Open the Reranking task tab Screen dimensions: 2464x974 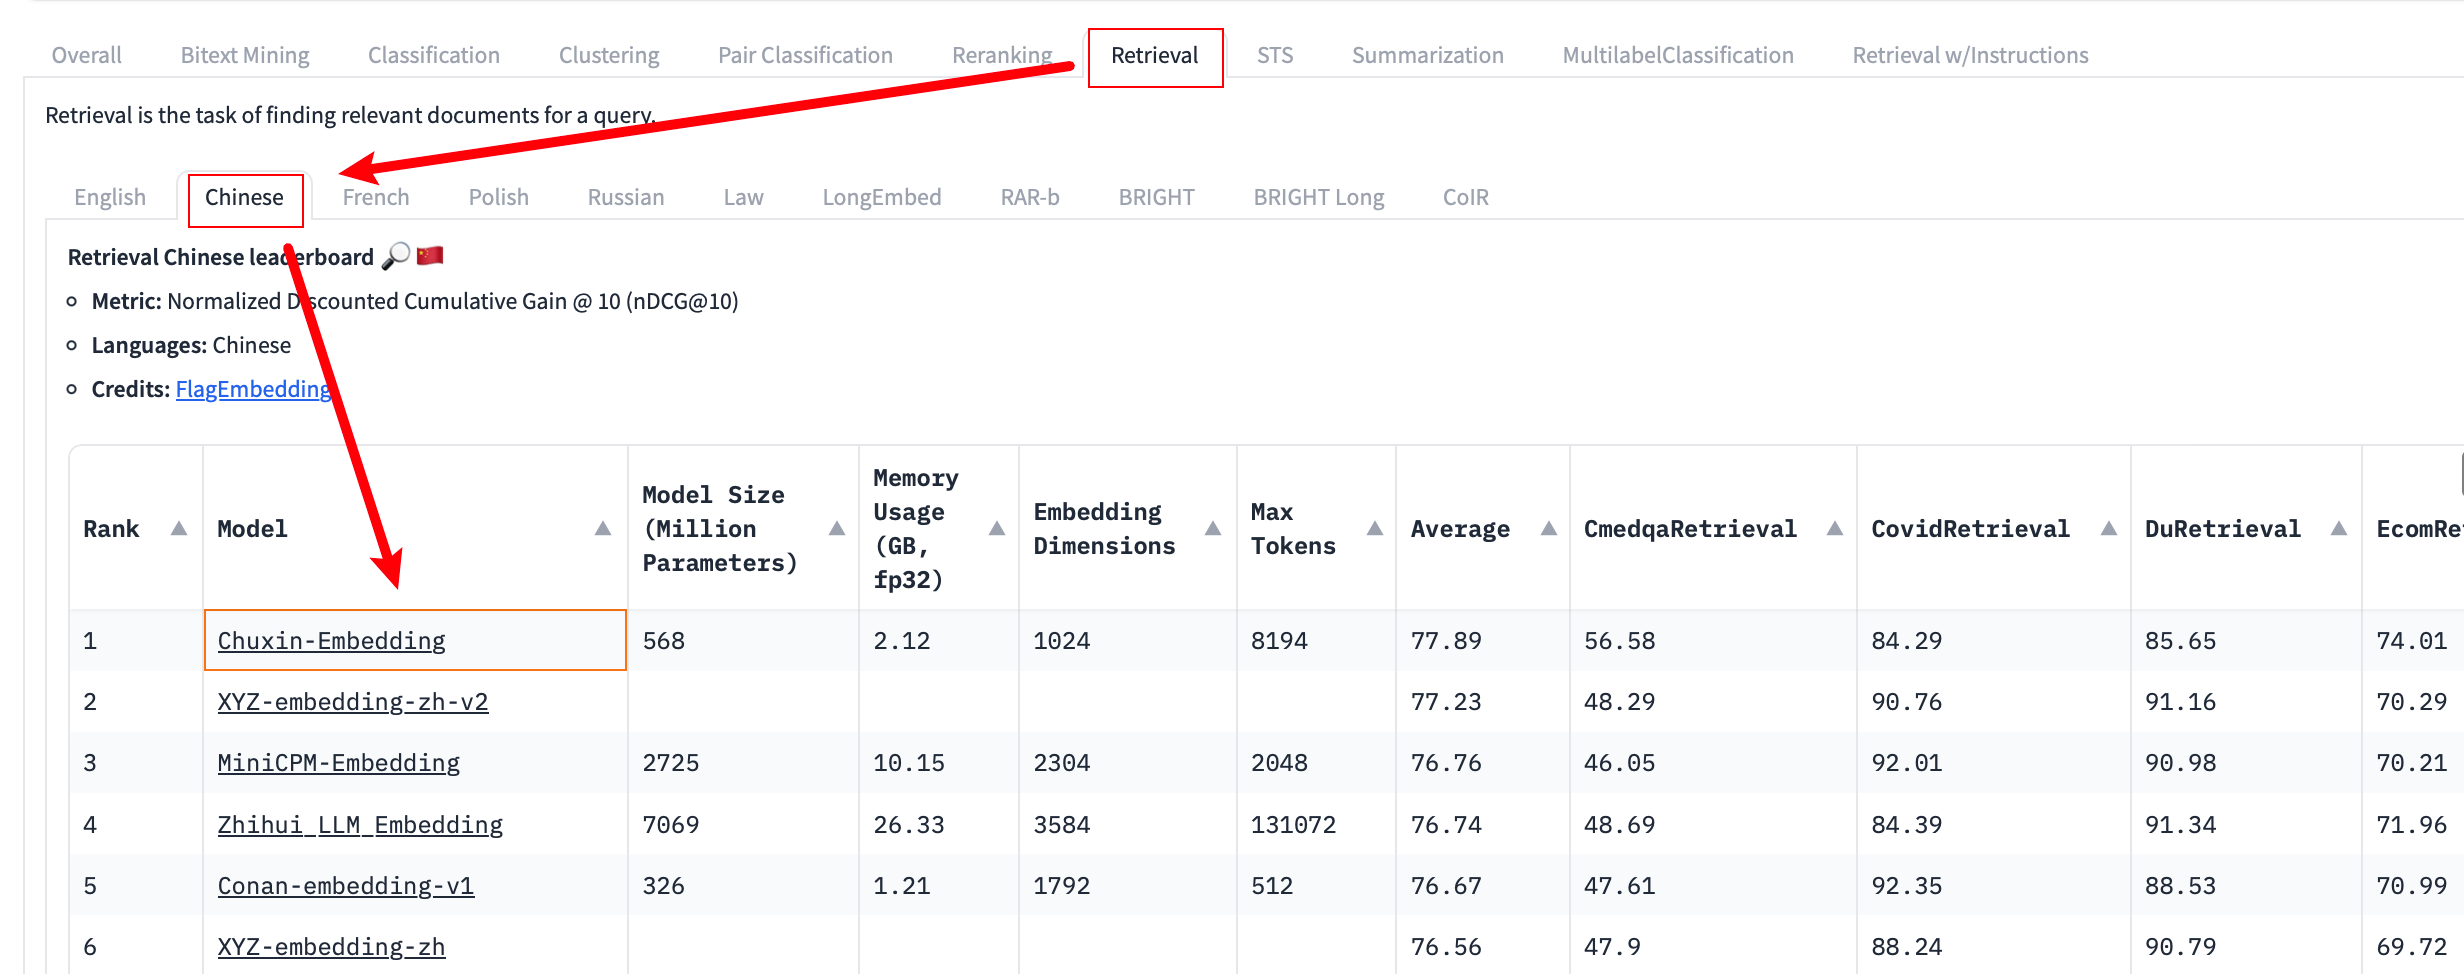[x=1001, y=55]
